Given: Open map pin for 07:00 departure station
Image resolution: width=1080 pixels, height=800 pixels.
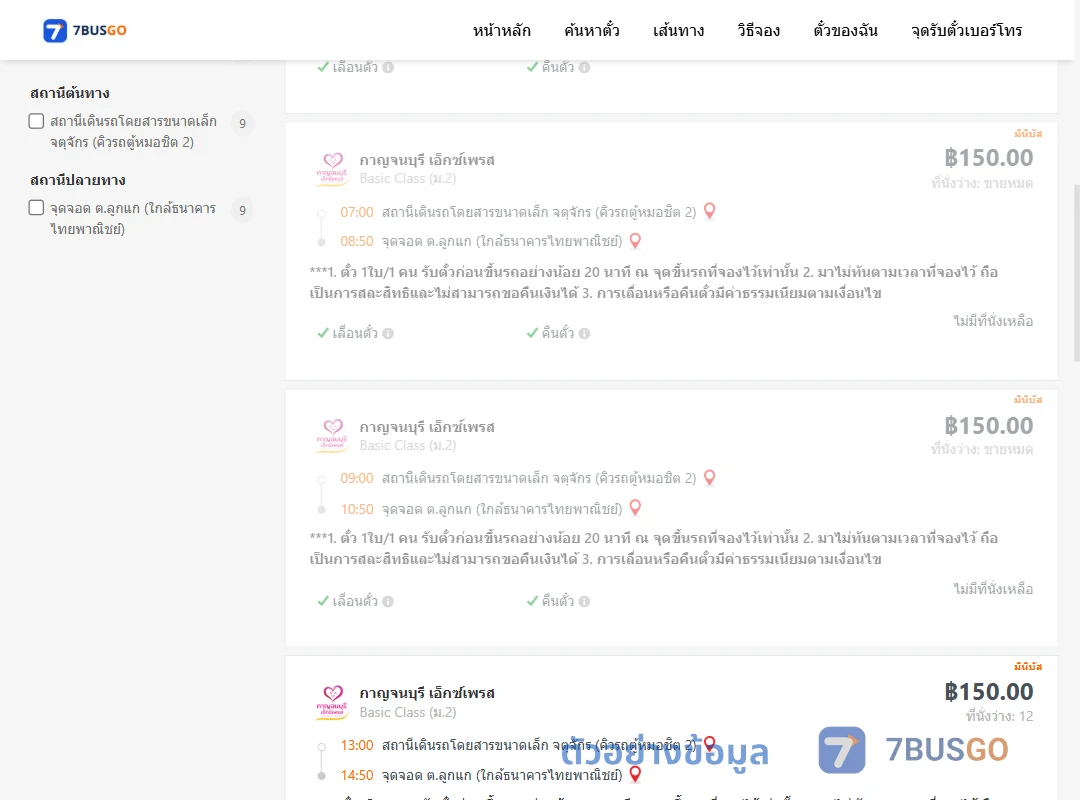Looking at the screenshot, I should pyautogui.click(x=709, y=211).
